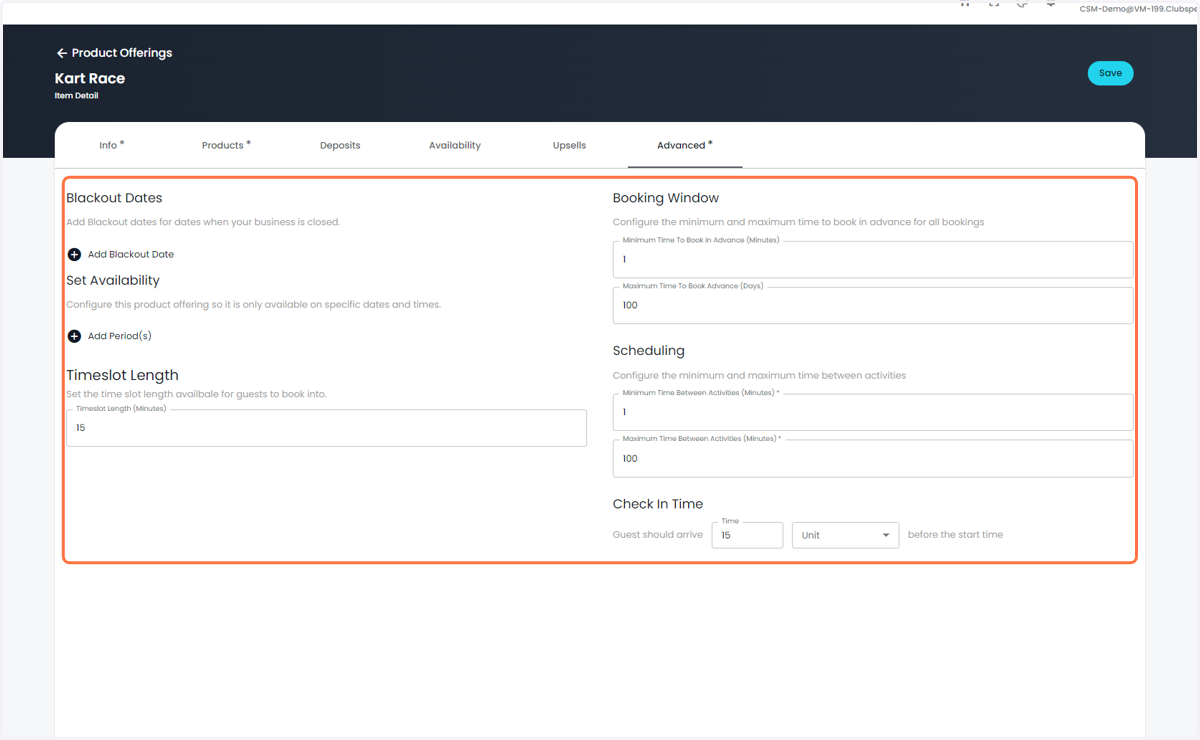1200x740 pixels.
Task: Click the Booking Window heading
Action: tap(666, 198)
